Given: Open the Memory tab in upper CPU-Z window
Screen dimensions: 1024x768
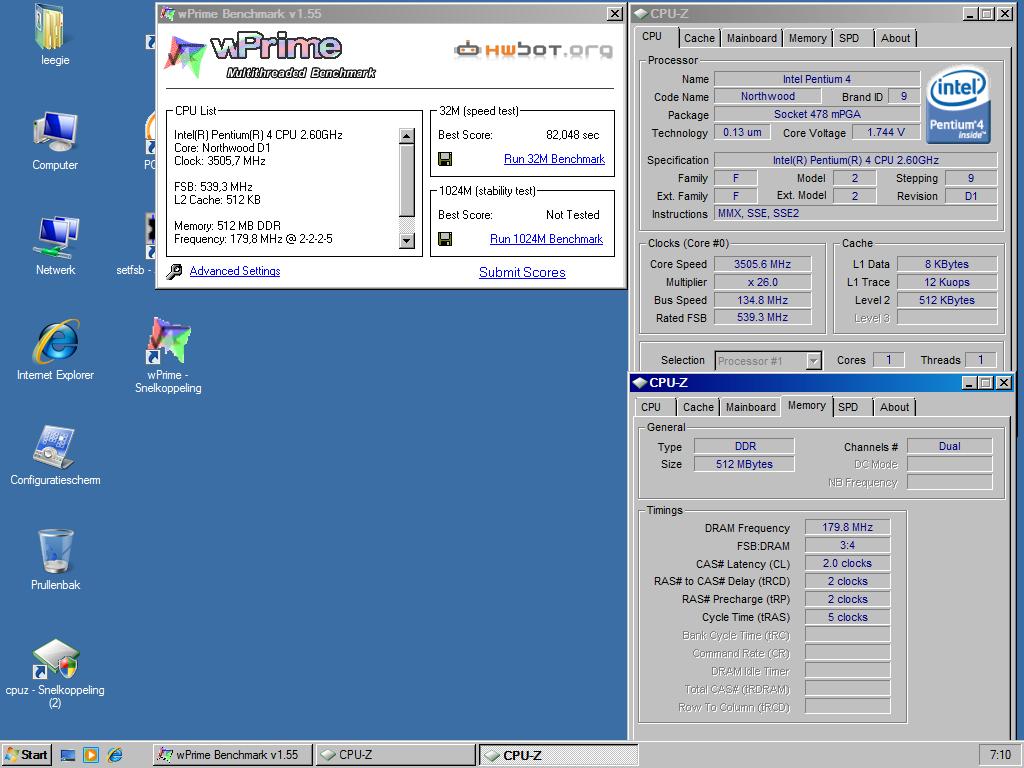Looking at the screenshot, I should (x=807, y=38).
